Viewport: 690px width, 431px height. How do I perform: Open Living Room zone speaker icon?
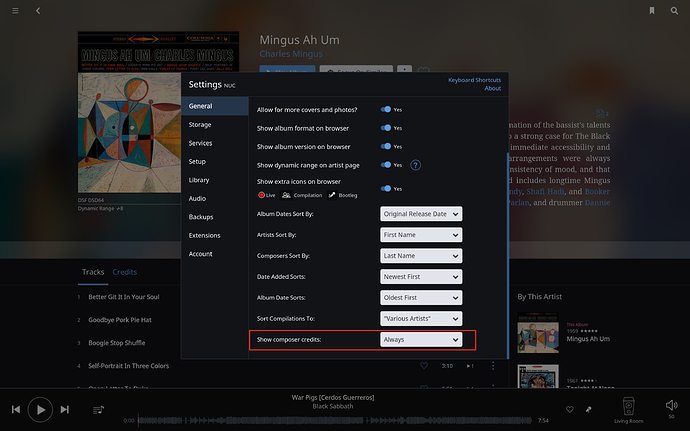[628, 406]
